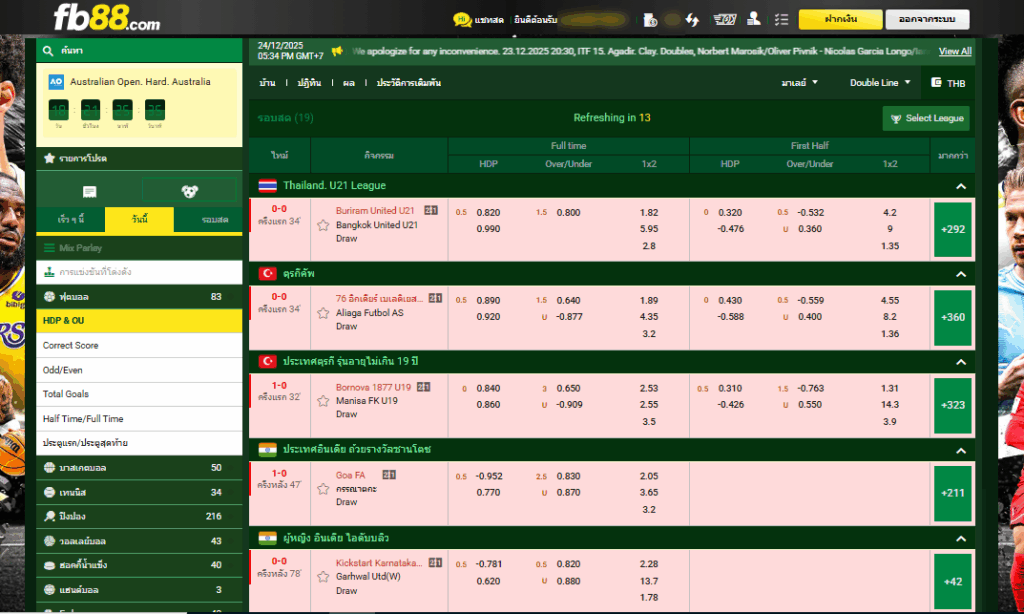Screen dimensions: 1024x614
Task: Click 1x2 odds 2.53 for Bornova 1877 U19
Action: pos(648,388)
